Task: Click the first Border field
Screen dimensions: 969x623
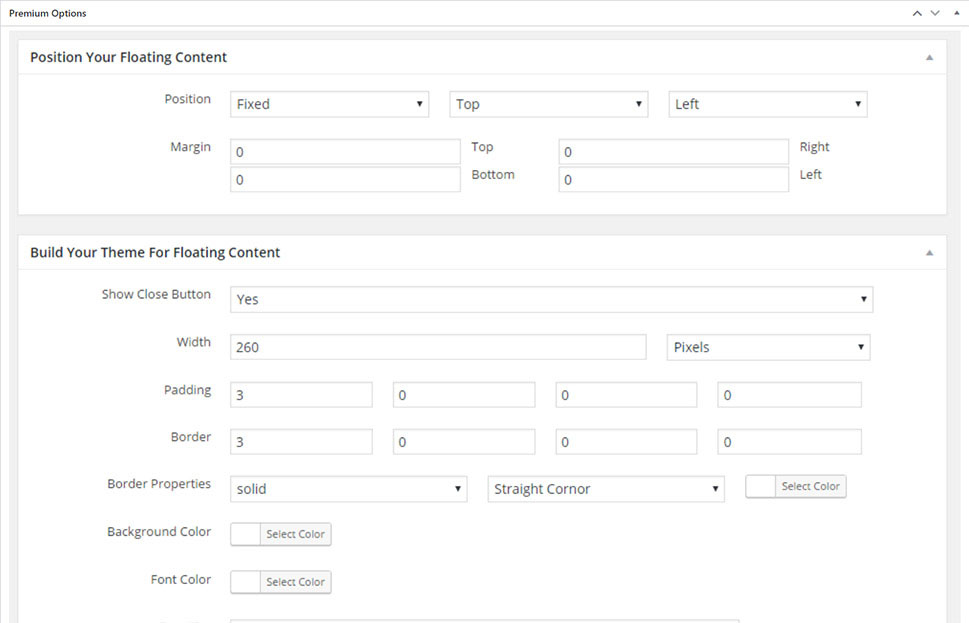Action: 301,442
